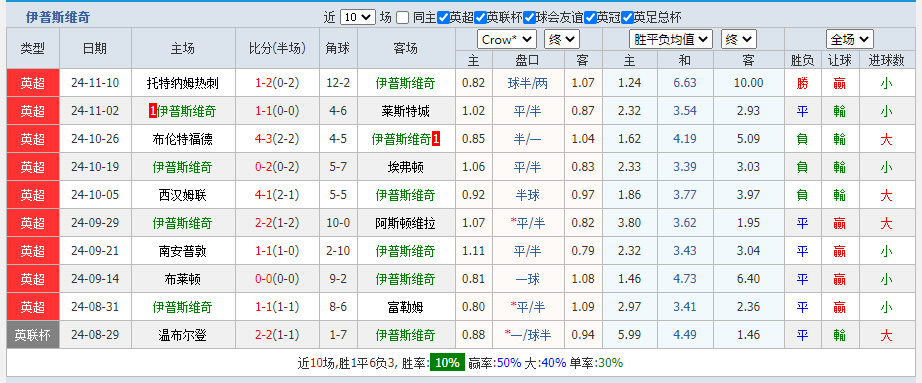The image size is (922, 383).
Task: Click the corner count 2-10
Action: pos(338,251)
